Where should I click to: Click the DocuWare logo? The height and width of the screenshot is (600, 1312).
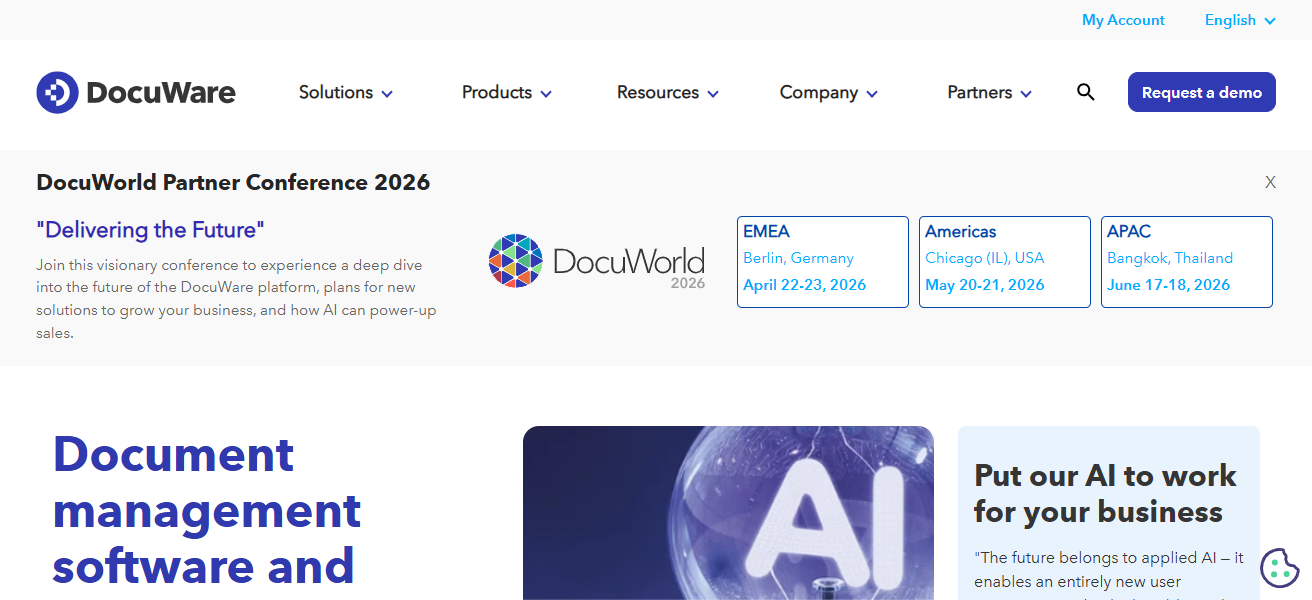point(136,91)
